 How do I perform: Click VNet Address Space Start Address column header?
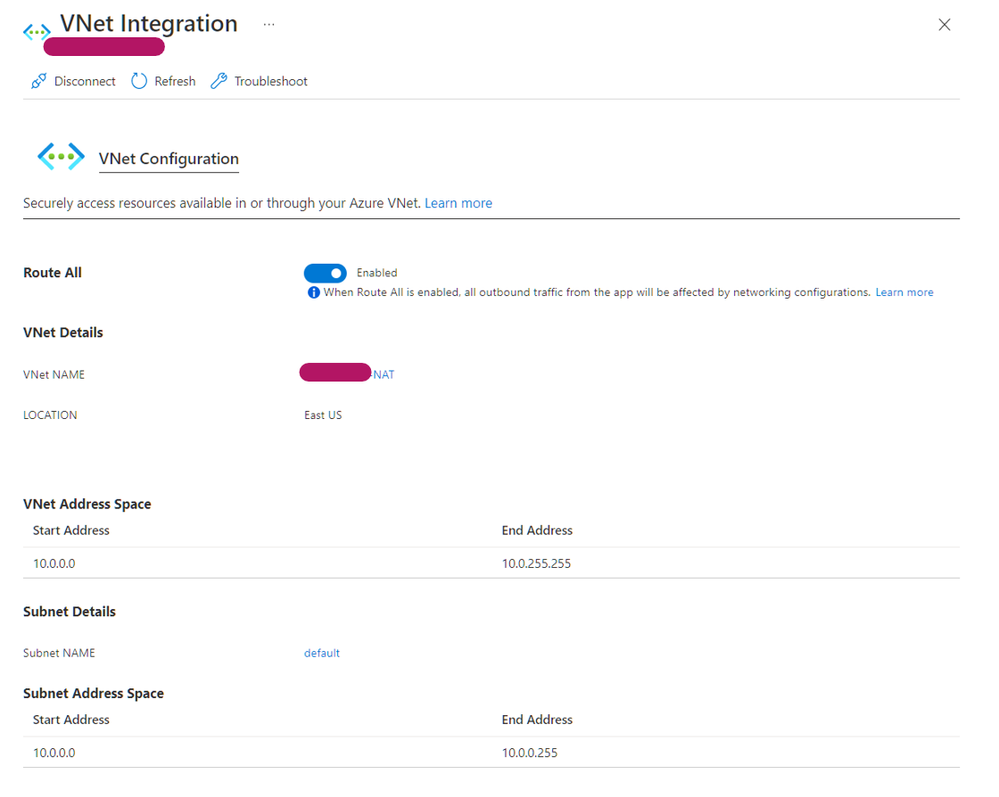(71, 531)
